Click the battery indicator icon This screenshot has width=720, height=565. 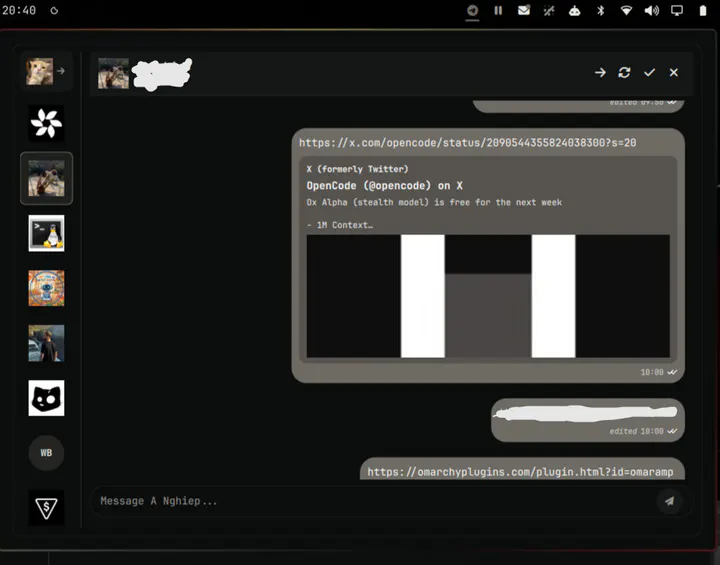703,11
